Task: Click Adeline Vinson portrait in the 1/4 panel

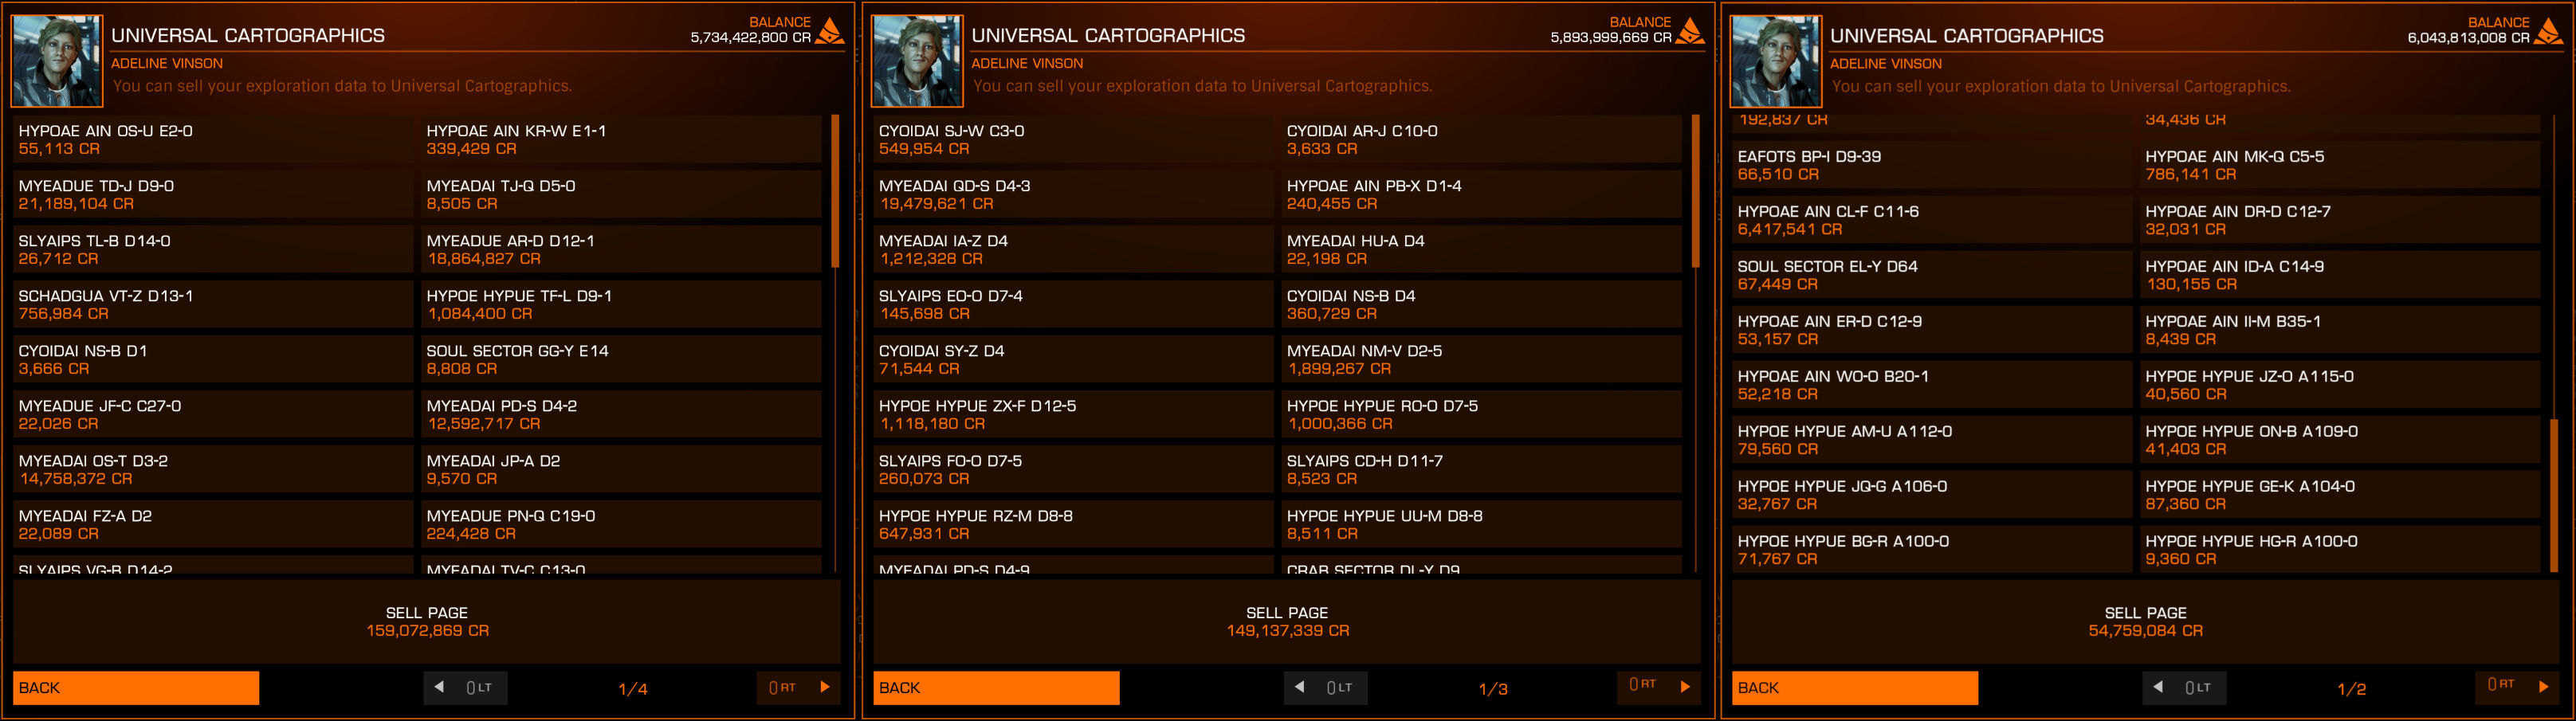Action: pyautogui.click(x=57, y=61)
